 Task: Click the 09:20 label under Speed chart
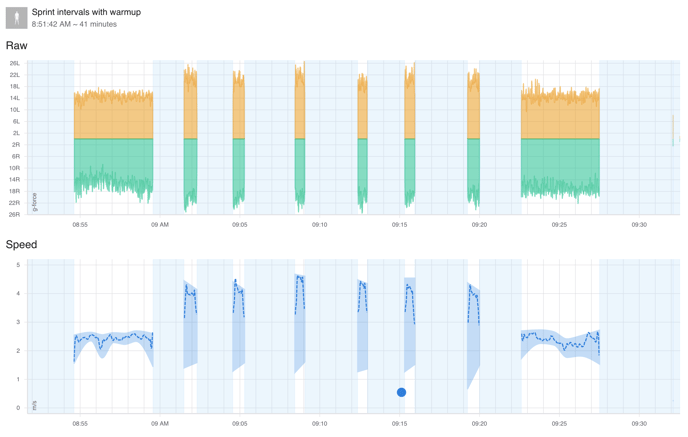point(479,424)
